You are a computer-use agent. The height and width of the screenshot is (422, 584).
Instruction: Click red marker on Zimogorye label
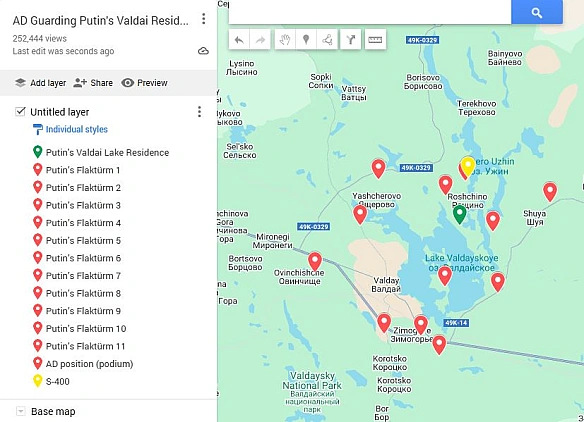click(421, 324)
